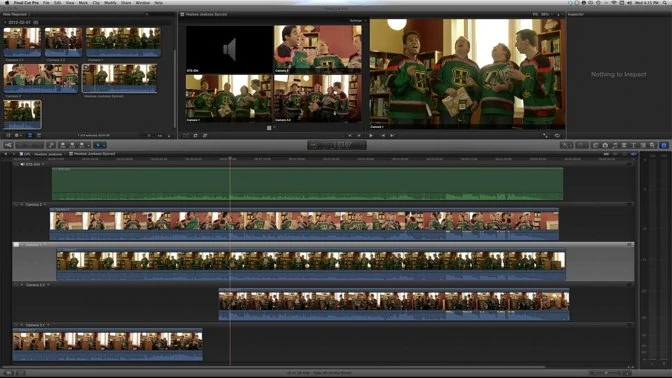Screen dimensions: 672x378
Task: Open the Music and Sound browser
Action: click(x=615, y=145)
